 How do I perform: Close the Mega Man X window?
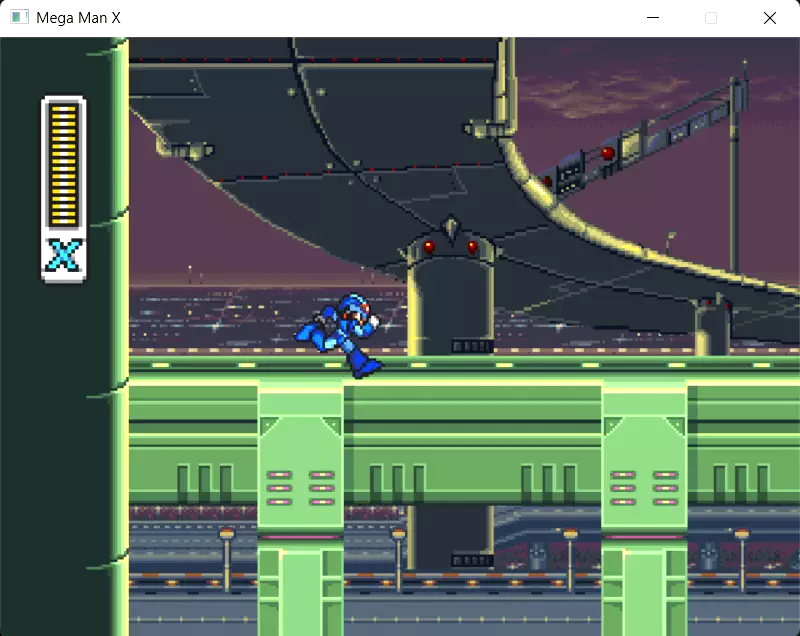[x=769, y=18]
